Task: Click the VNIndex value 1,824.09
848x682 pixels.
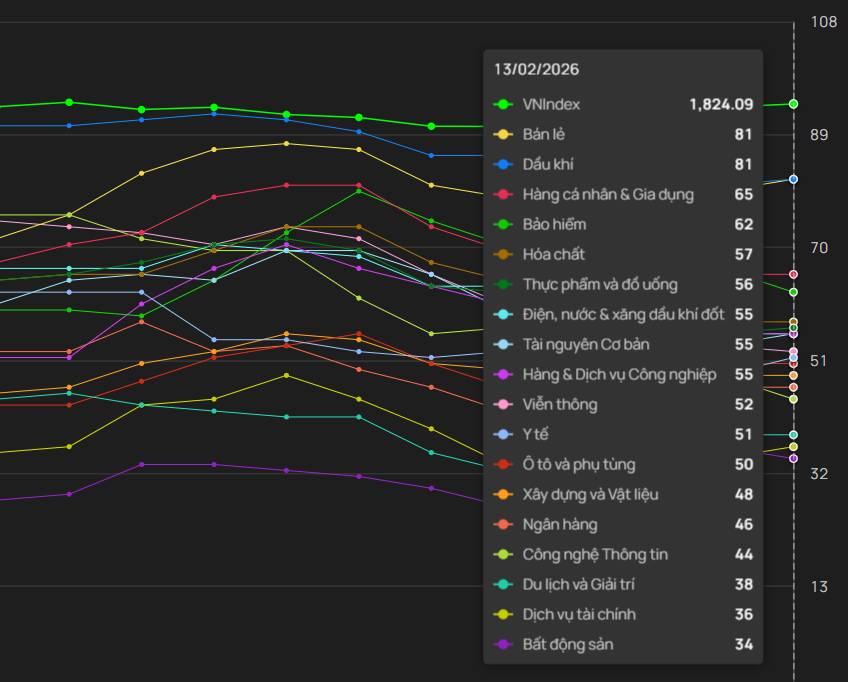Action: pos(720,105)
